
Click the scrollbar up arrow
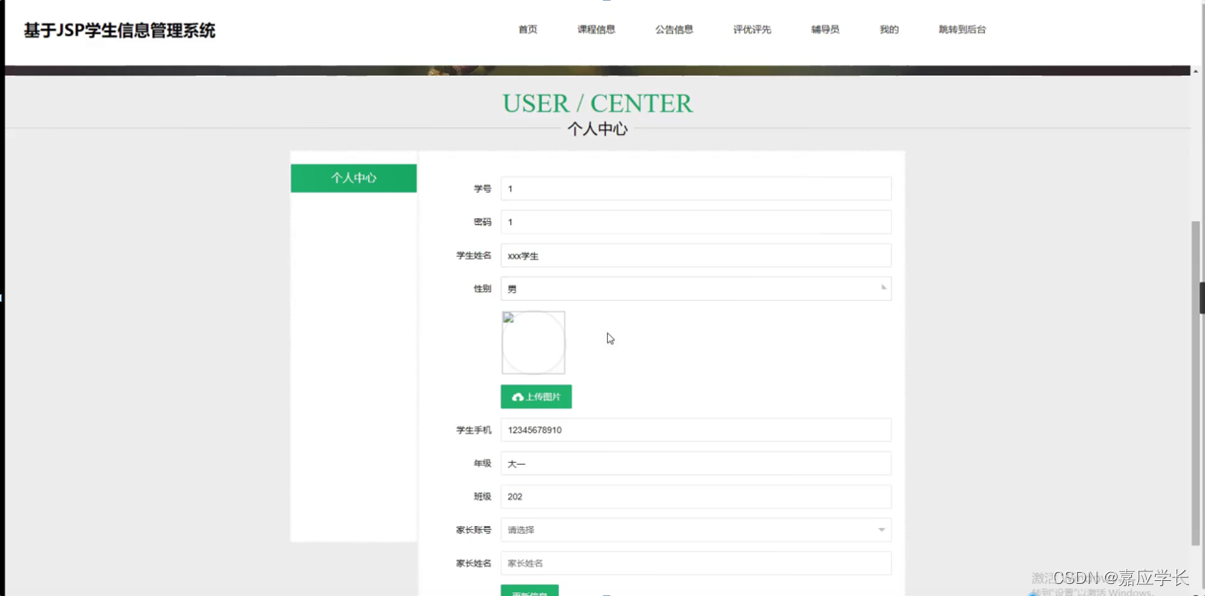(x=1195, y=72)
